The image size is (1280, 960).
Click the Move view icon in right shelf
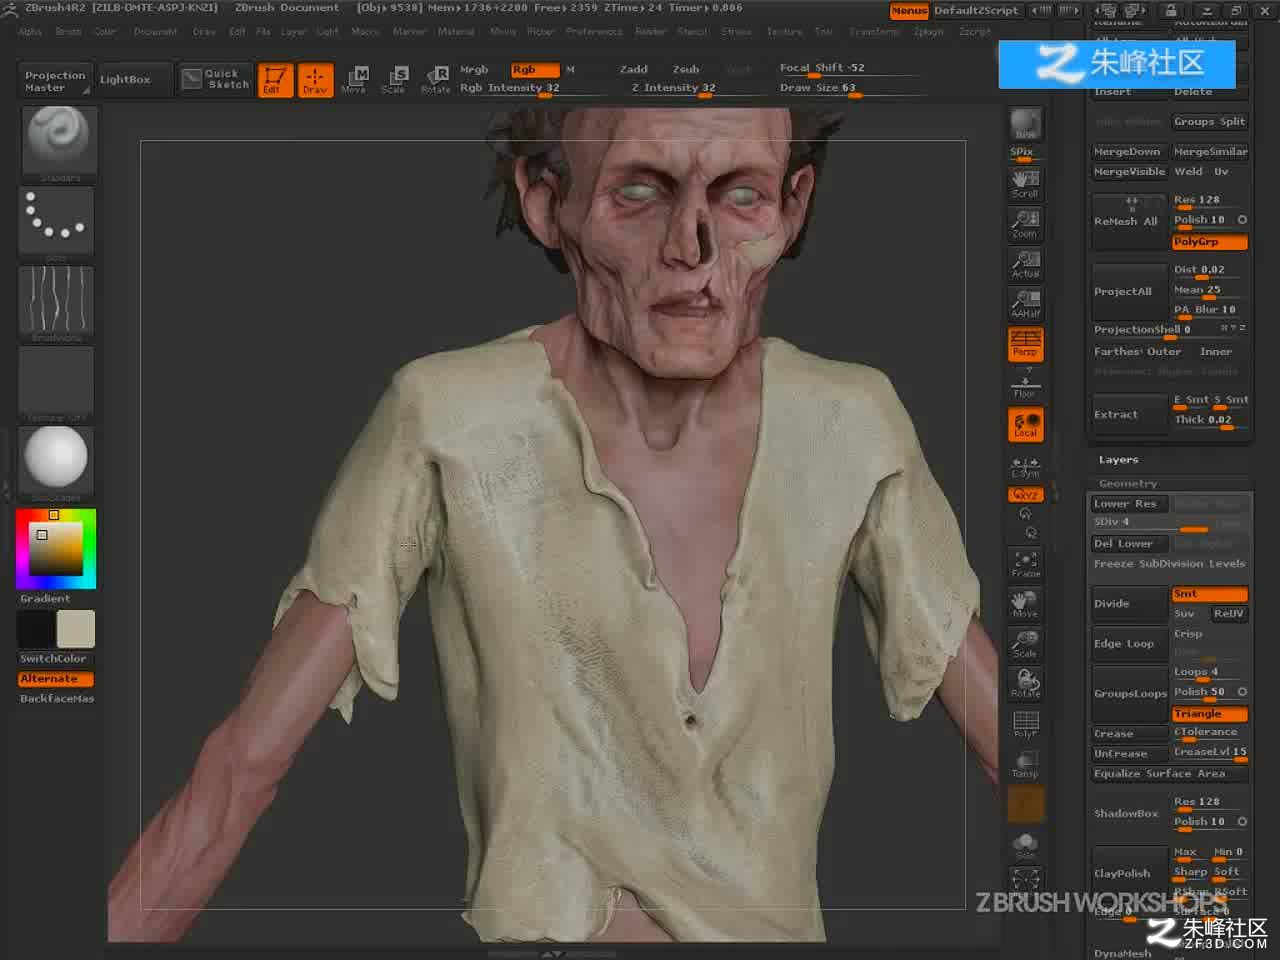tap(1026, 603)
